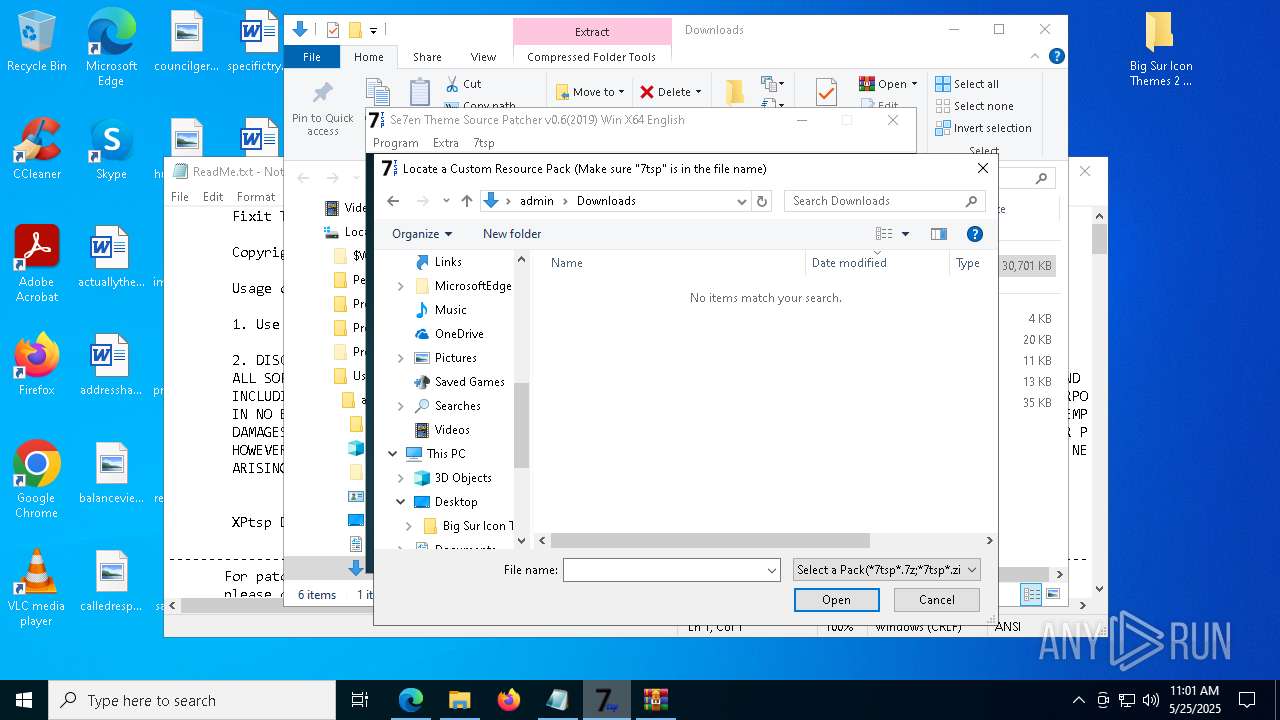
Task: Click the search magnifier in Search Downloads
Action: 971,201
